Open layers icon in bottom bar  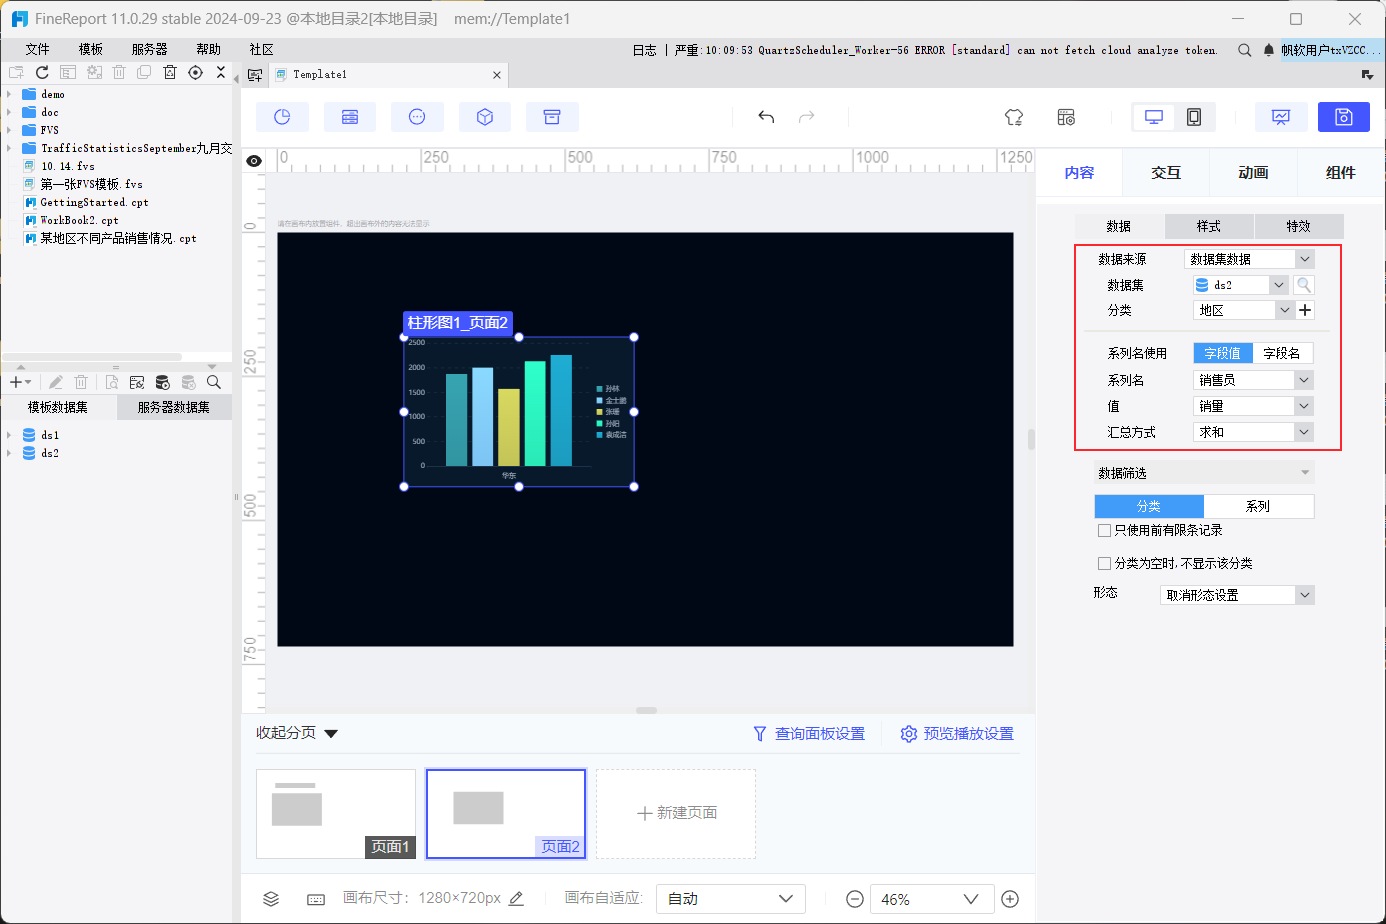(271, 899)
